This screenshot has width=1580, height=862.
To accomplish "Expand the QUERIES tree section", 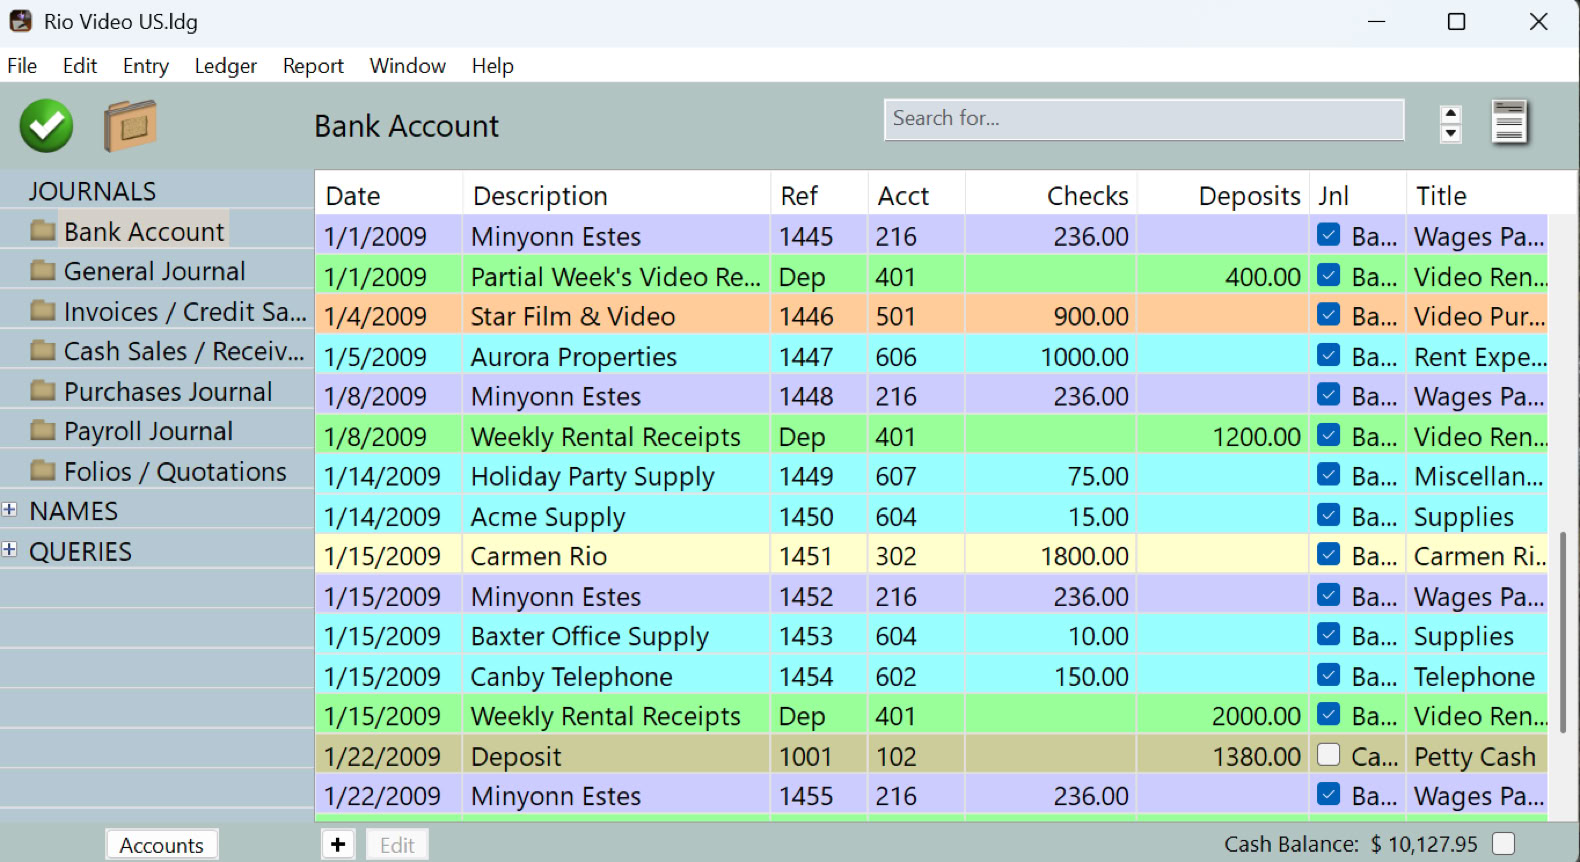I will click(x=9, y=550).
